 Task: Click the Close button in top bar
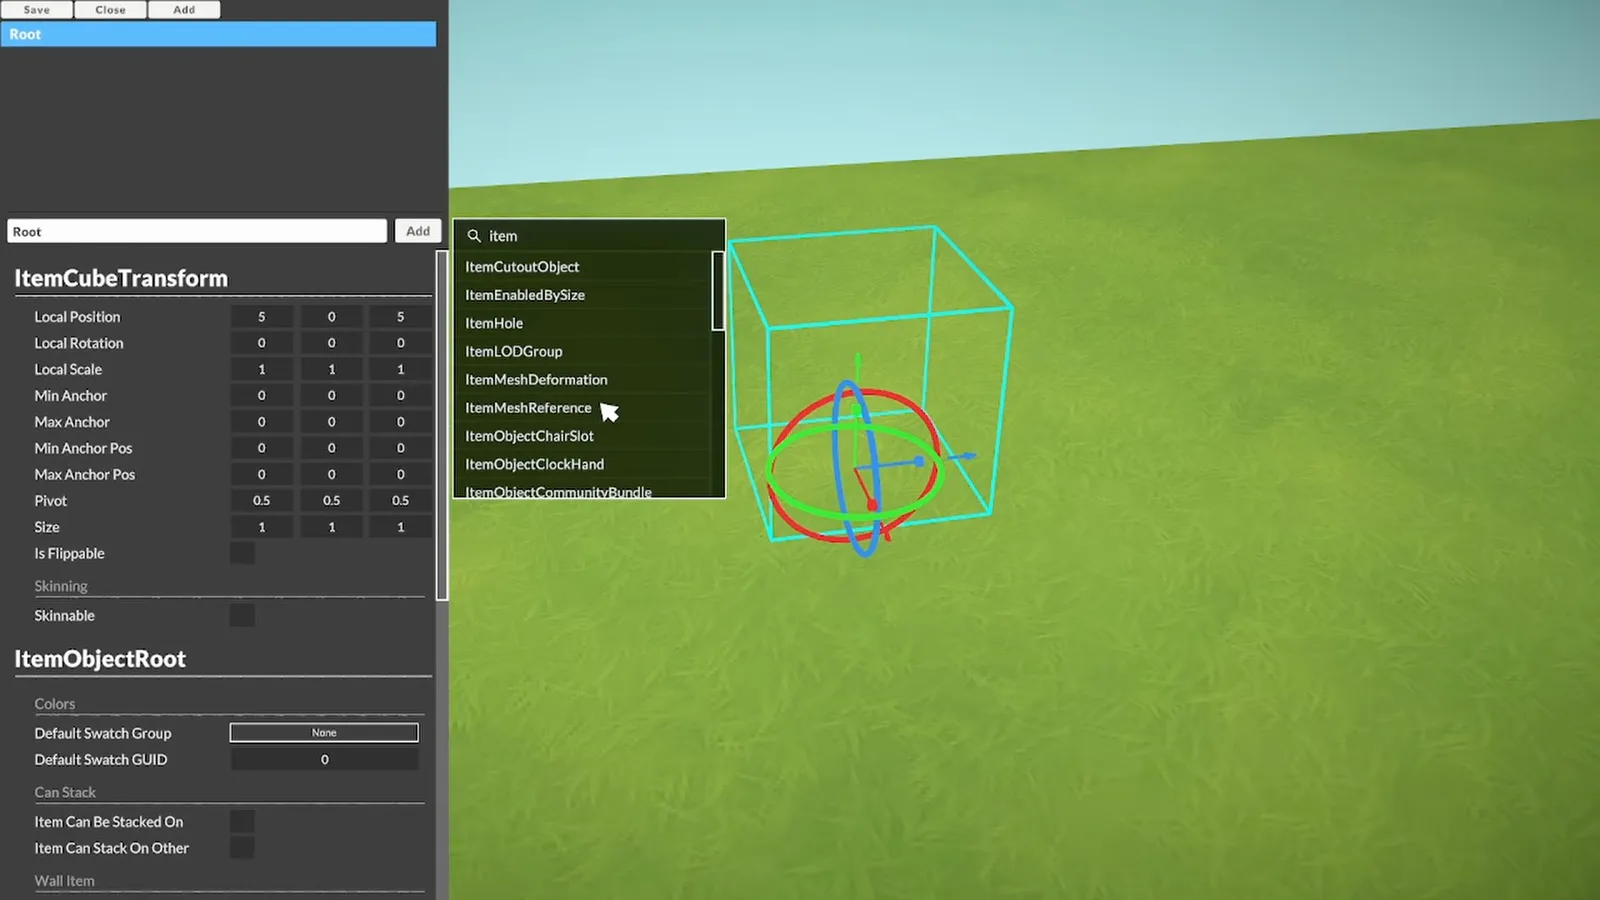coord(110,9)
